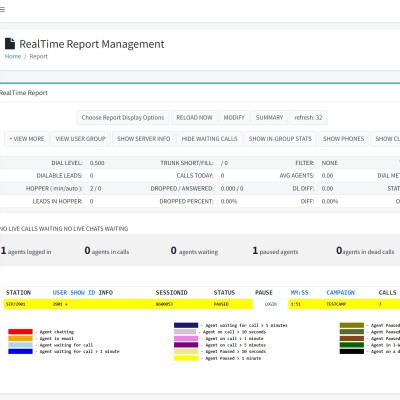The height and width of the screenshot is (400, 400).
Task: Click the CALLS column header
Action: [x=387, y=293]
